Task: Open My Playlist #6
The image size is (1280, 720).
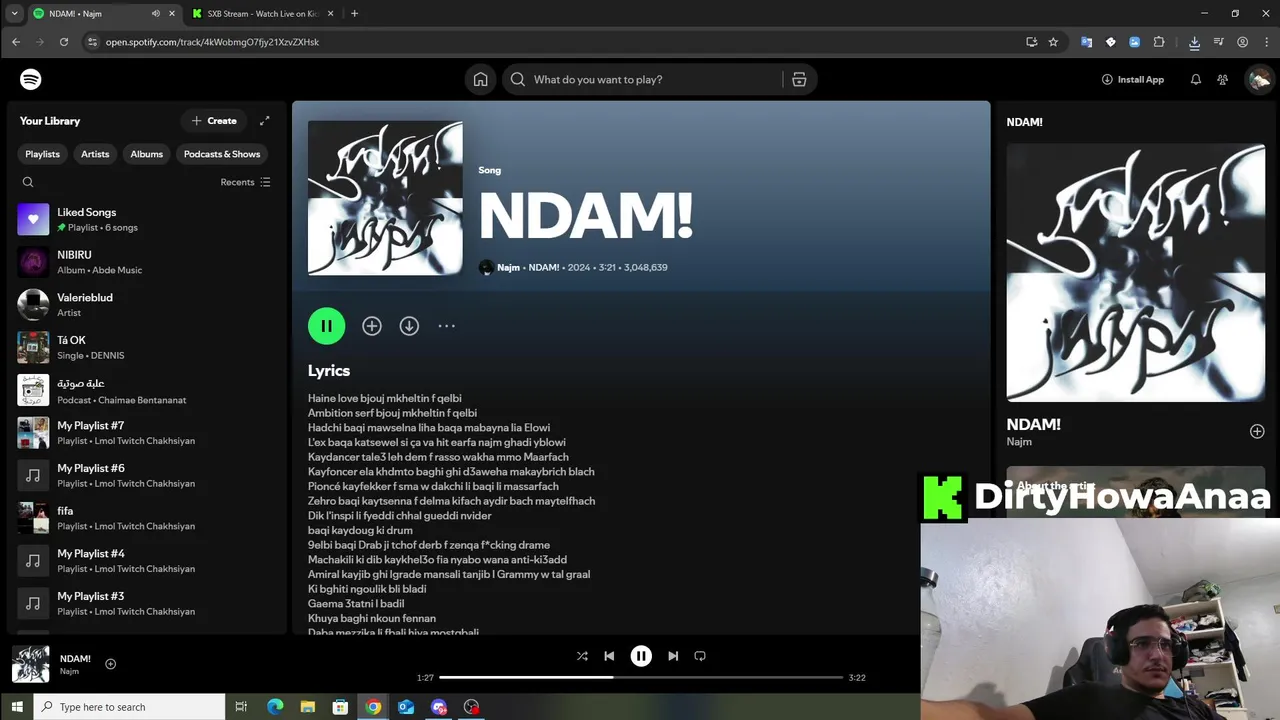Action: (147, 475)
